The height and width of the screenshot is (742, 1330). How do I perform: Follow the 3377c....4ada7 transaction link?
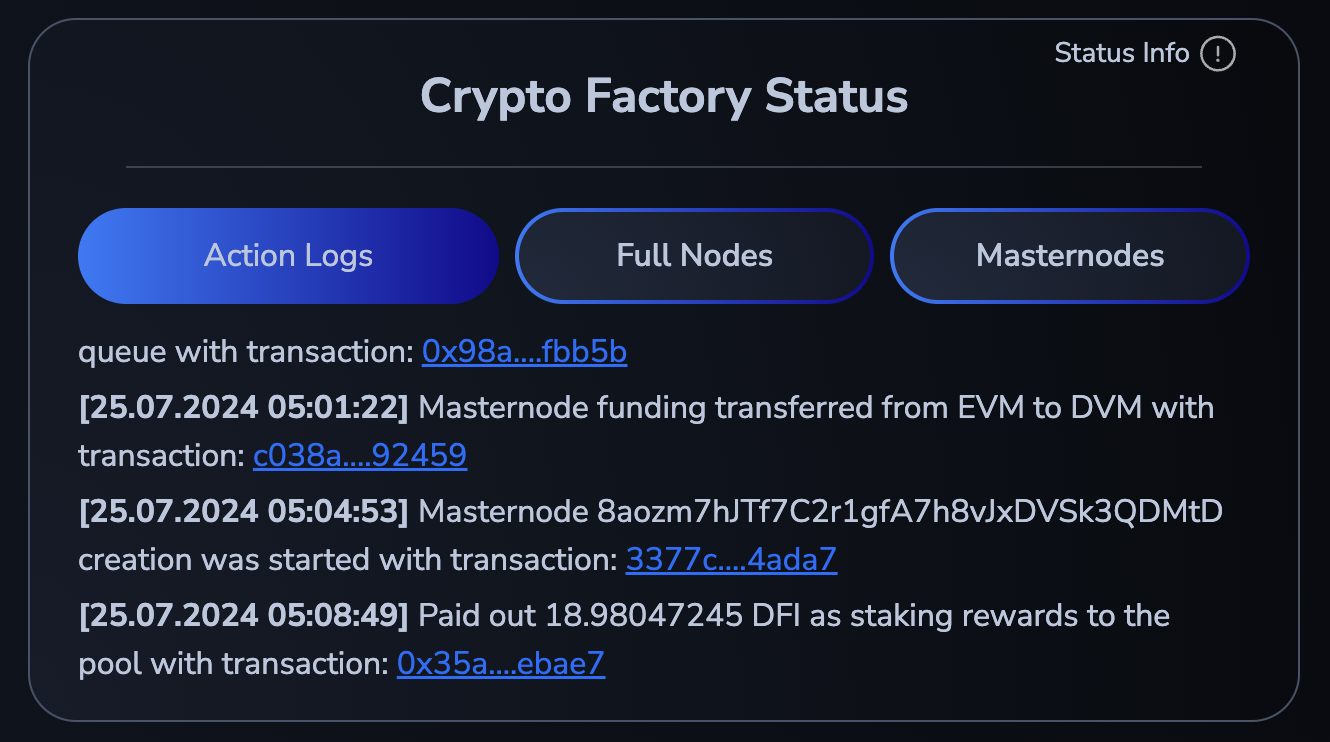point(731,560)
